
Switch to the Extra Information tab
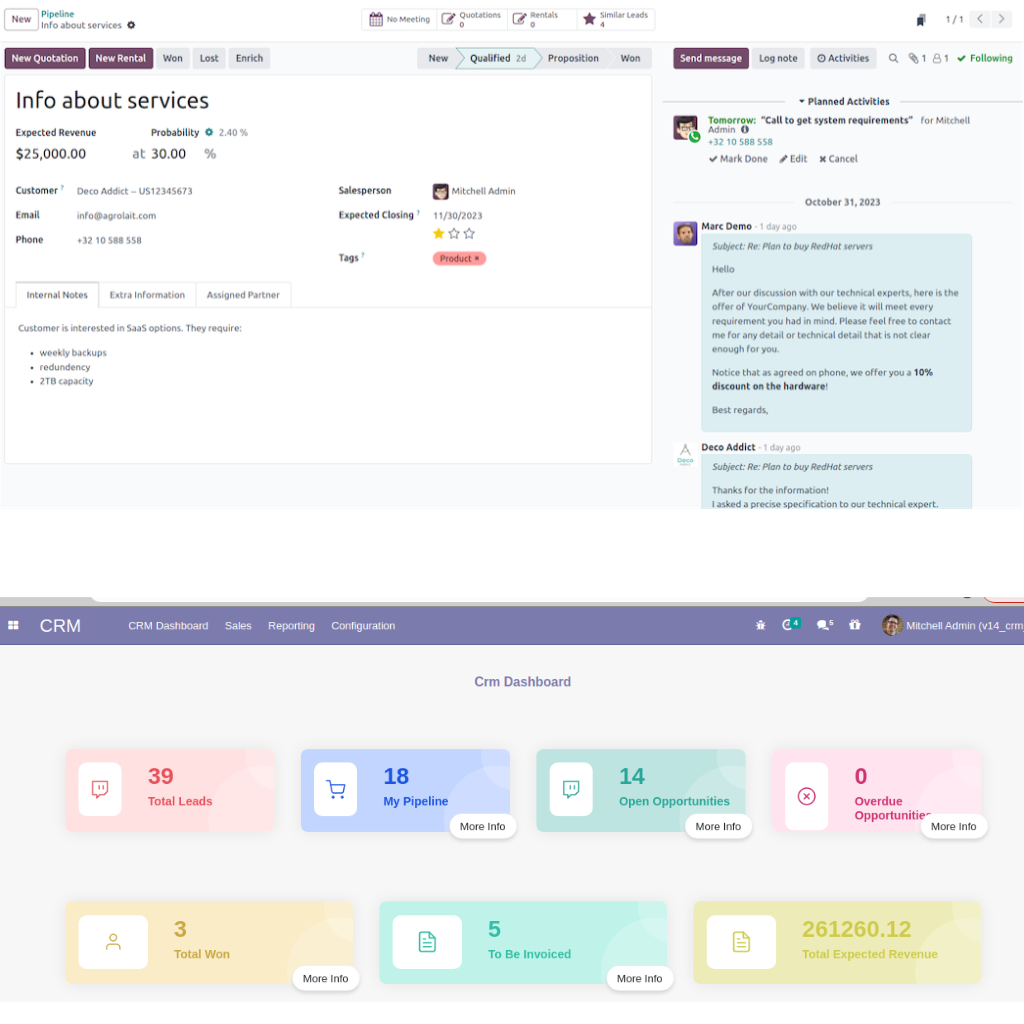click(147, 295)
